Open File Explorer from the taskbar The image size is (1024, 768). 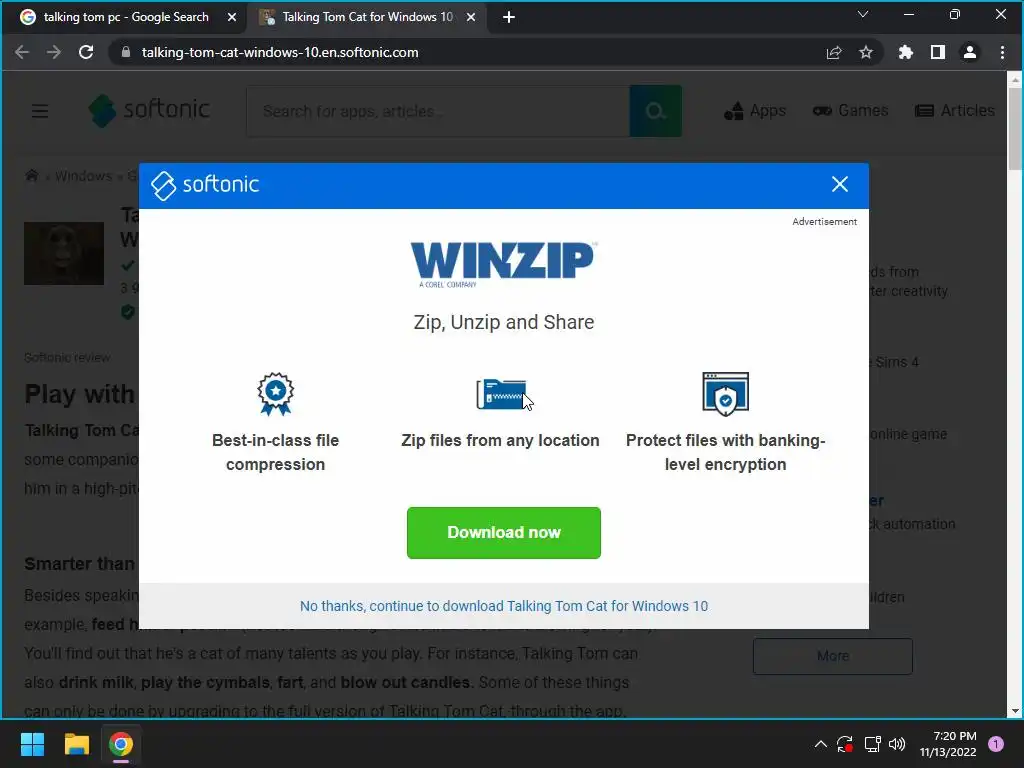tap(76, 744)
